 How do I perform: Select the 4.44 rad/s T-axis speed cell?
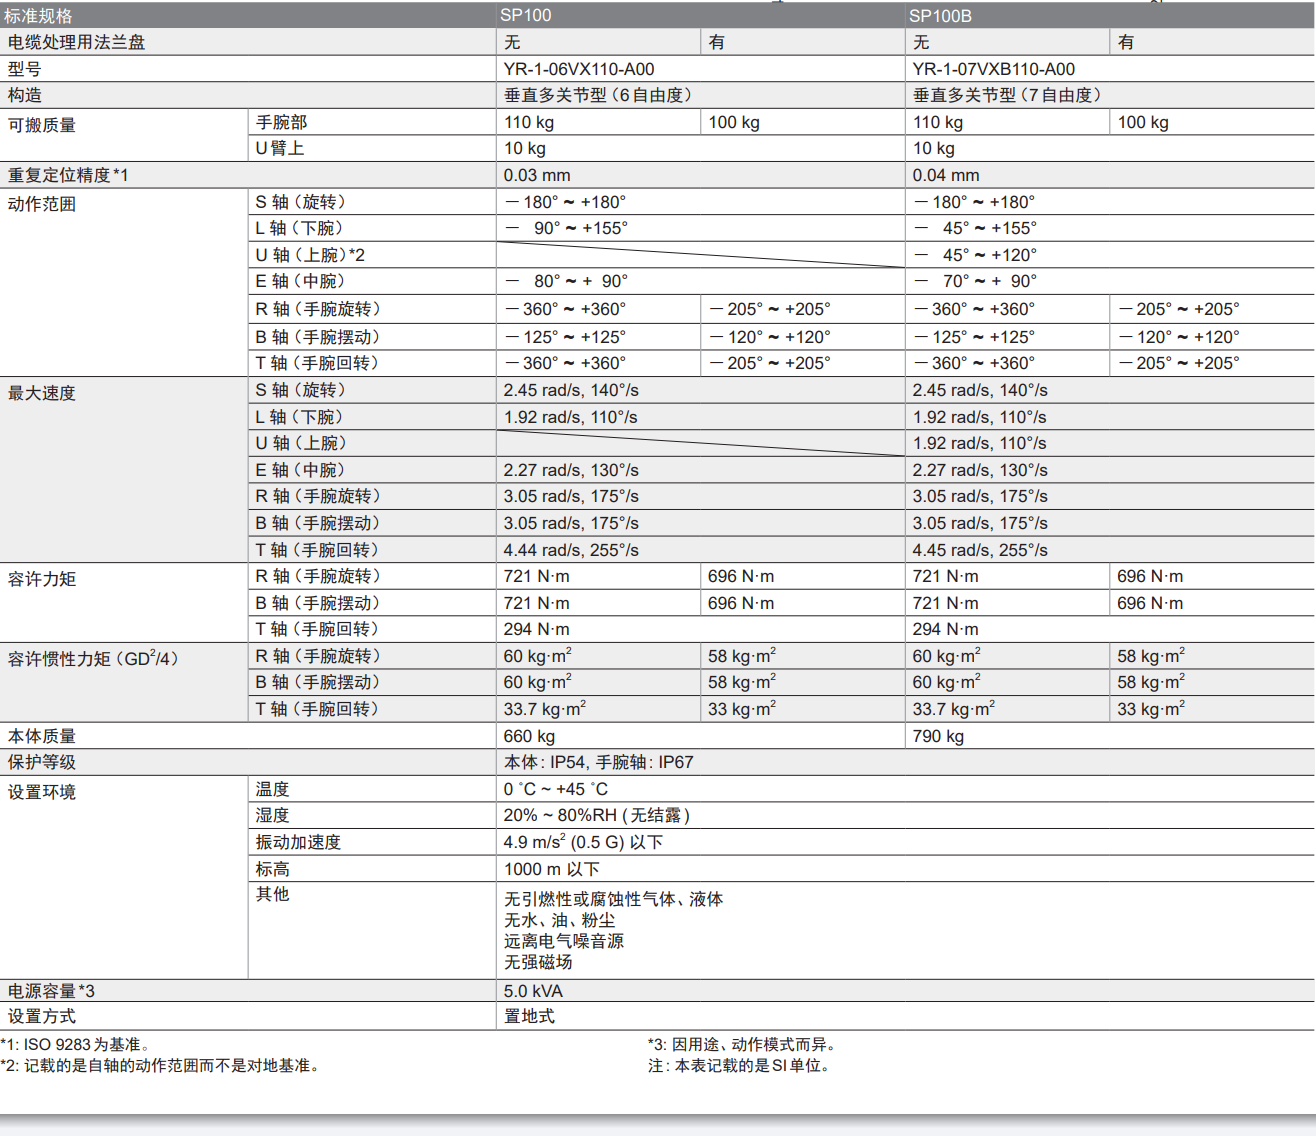pos(571,550)
